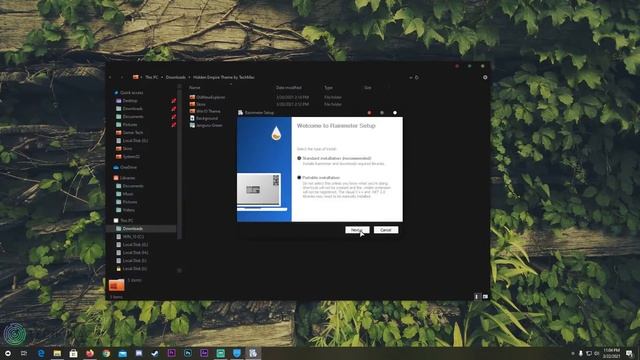The image size is (640, 360).
Task: Go back with Explorer back arrow
Action: 110,77
